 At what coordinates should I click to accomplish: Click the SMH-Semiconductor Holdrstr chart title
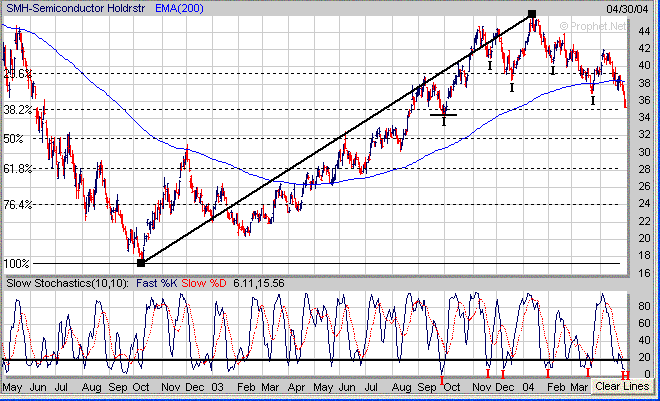pyautogui.click(x=75, y=8)
